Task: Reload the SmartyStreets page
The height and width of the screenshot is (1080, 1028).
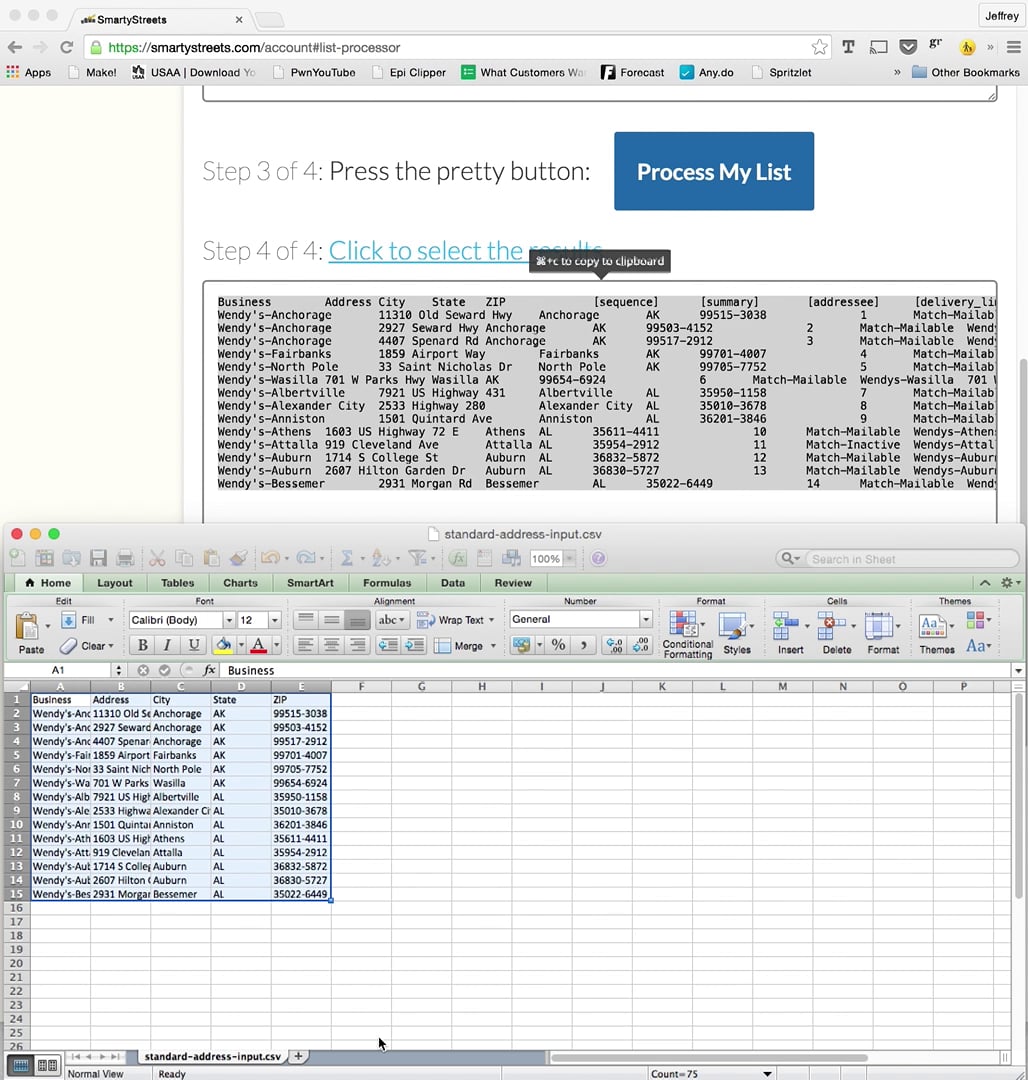Action: coord(66,47)
